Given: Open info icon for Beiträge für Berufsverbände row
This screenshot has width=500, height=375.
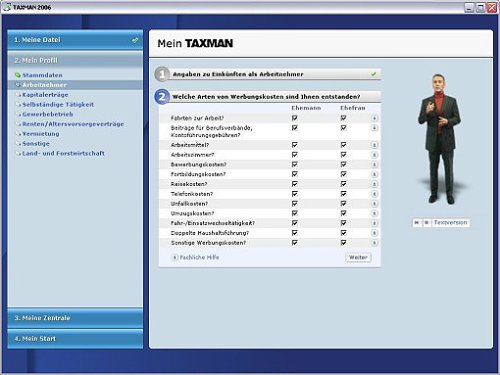Looking at the screenshot, I should 374,128.
